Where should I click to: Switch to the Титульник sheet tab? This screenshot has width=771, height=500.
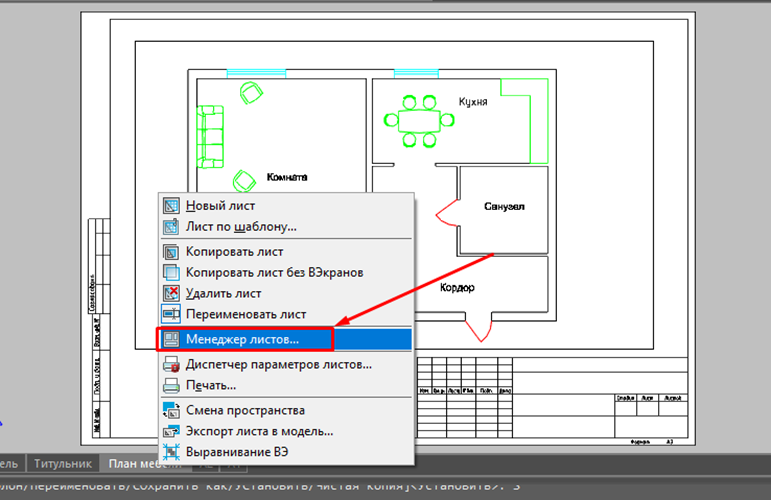click(63, 464)
